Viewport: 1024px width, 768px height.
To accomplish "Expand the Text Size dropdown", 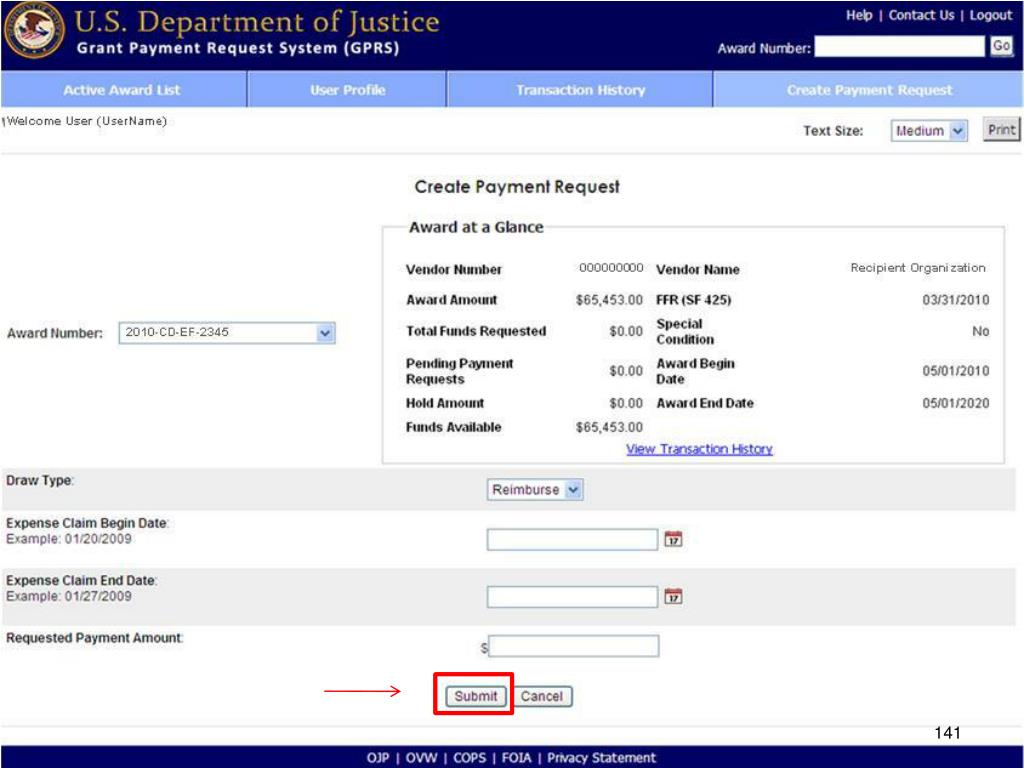I will click(929, 131).
